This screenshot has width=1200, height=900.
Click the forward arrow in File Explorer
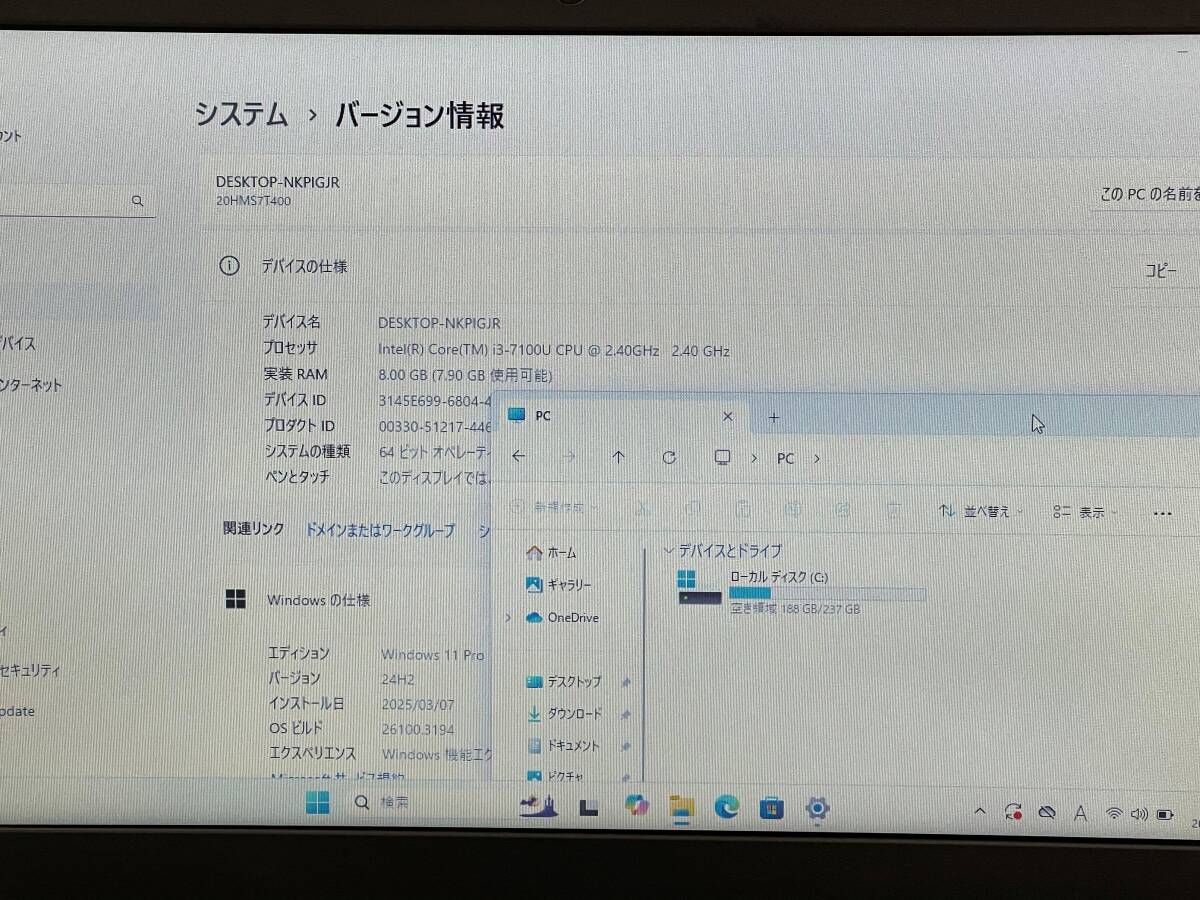click(x=569, y=457)
